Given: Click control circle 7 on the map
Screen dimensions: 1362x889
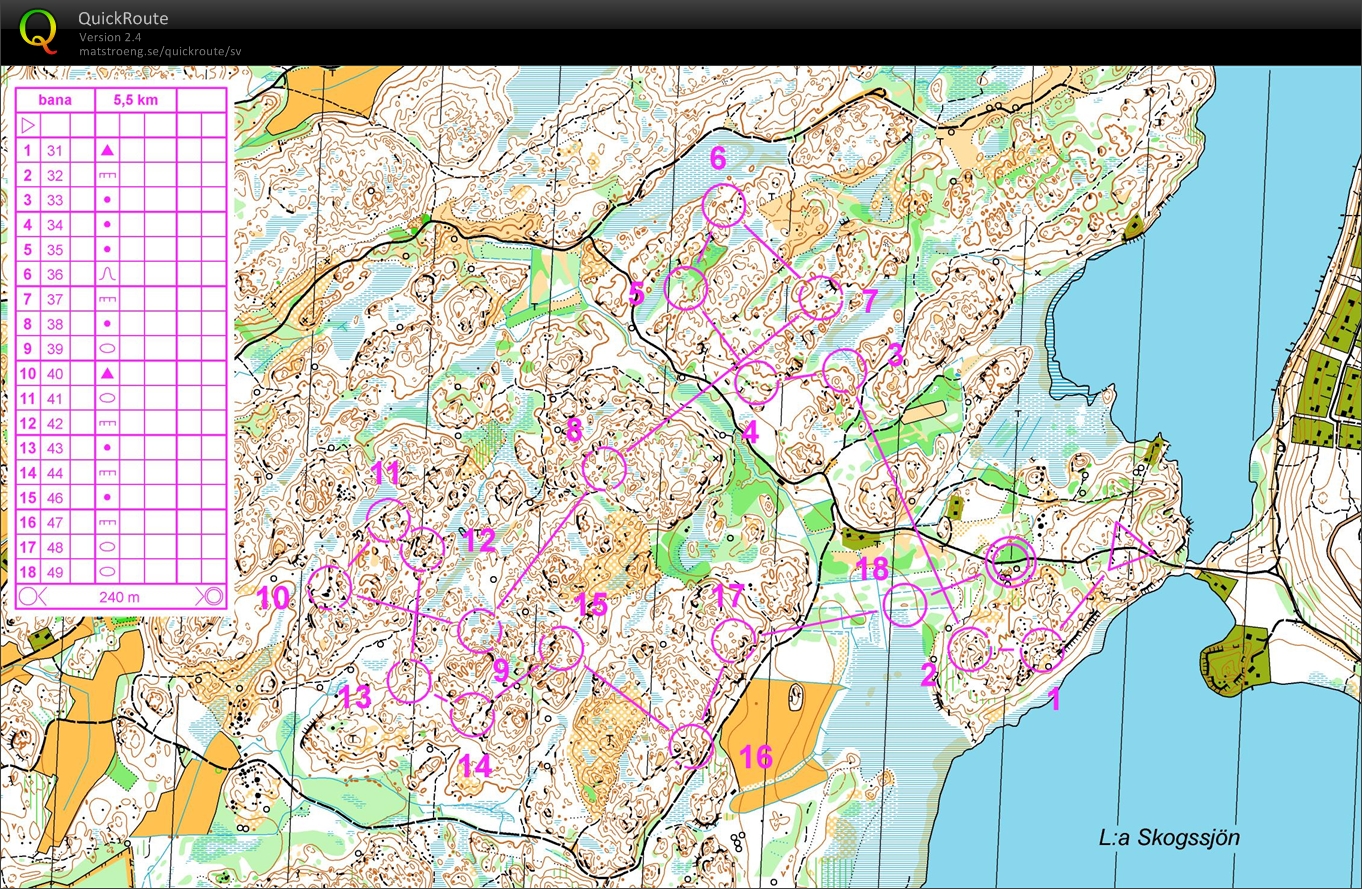Looking at the screenshot, I should [821, 298].
